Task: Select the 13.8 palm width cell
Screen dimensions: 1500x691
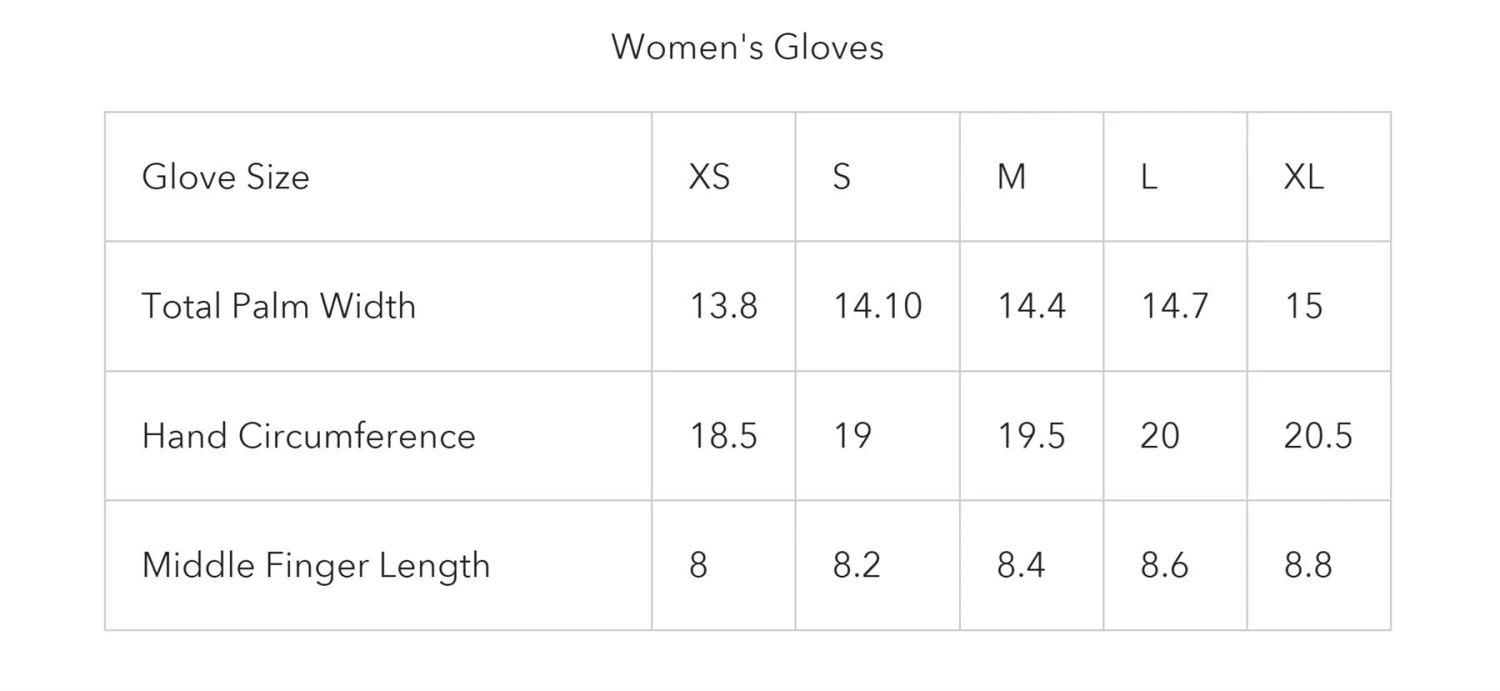Action: [723, 306]
